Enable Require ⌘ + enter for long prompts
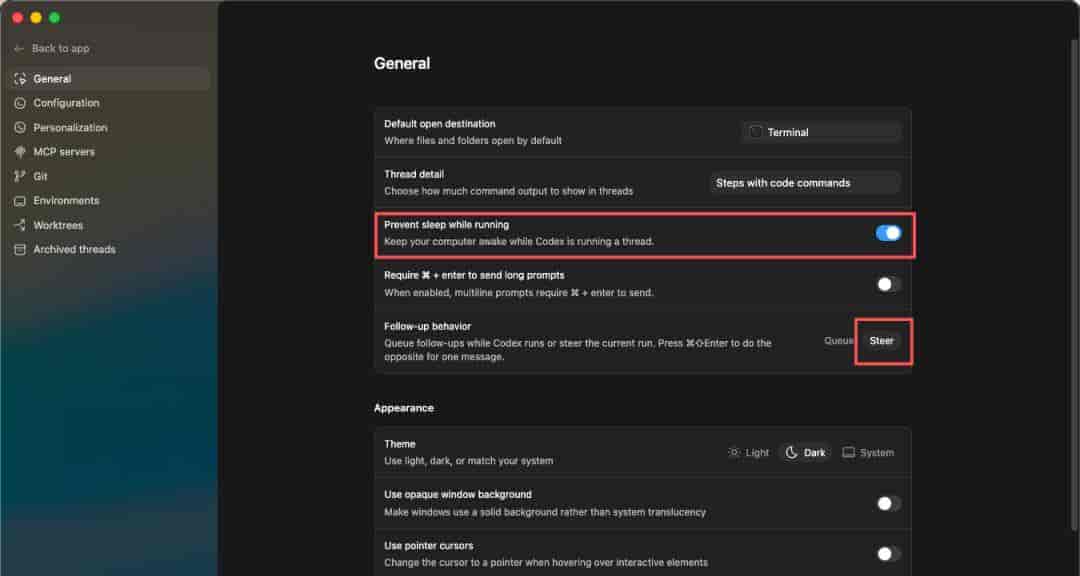The height and width of the screenshot is (576, 1080). (888, 285)
